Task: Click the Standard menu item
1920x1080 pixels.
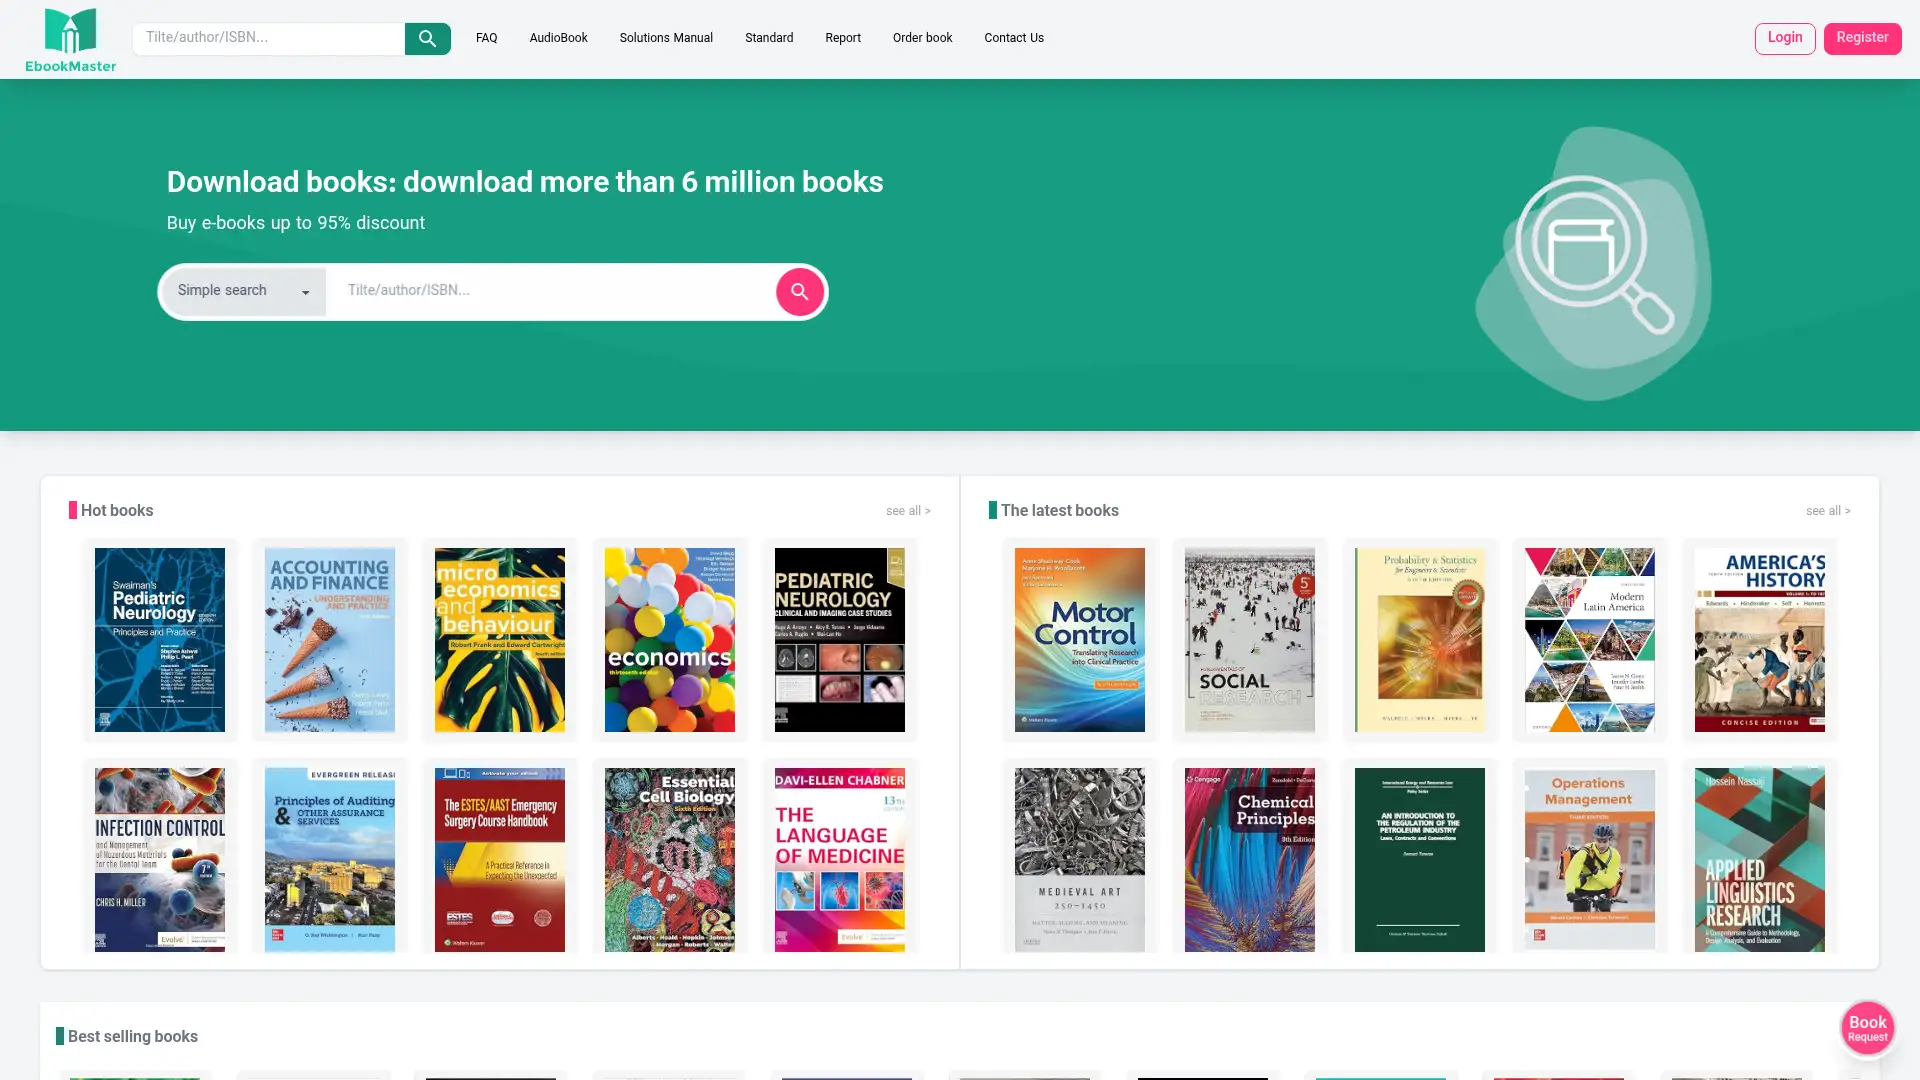Action: (x=768, y=38)
